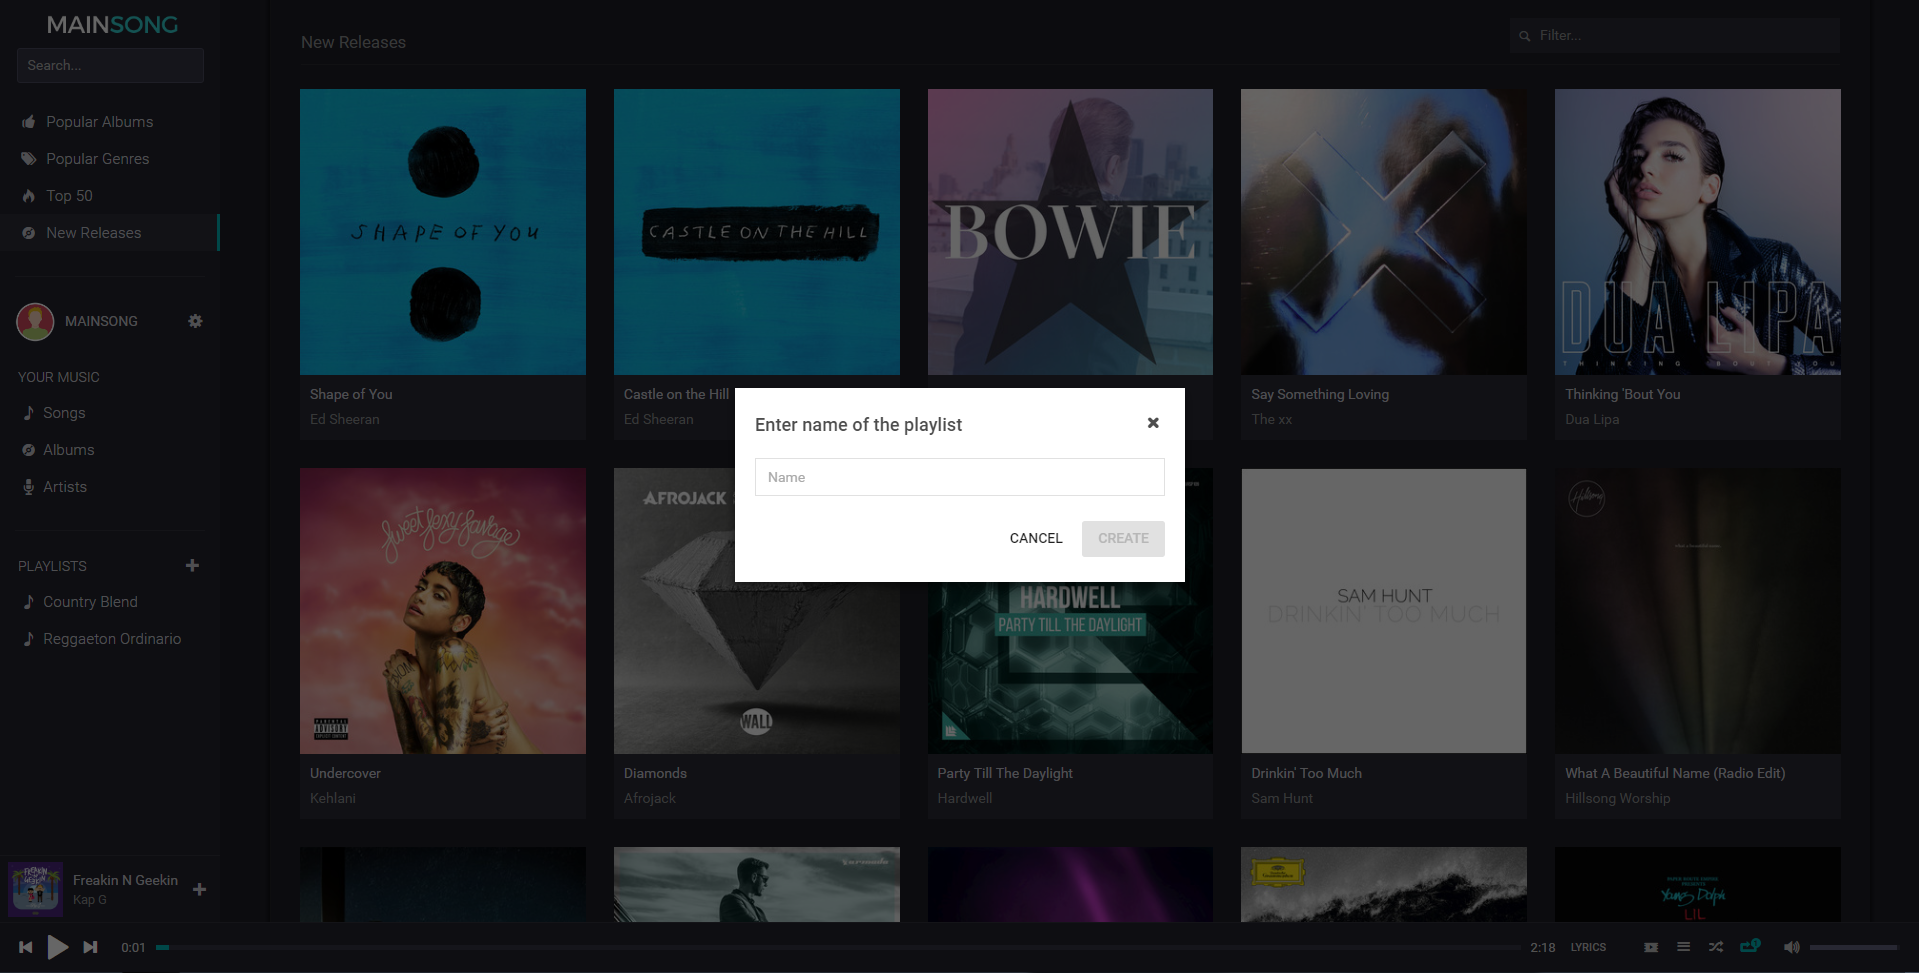Open Dua Lipa Thinking 'Bout You cover
Viewport: 1919px width, 973px height.
(1698, 232)
